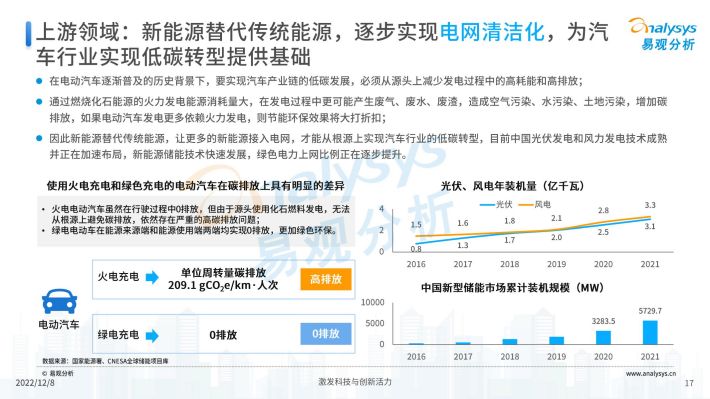Click the blue 0排放 label
This screenshot has width=710, height=399.
click(x=326, y=334)
